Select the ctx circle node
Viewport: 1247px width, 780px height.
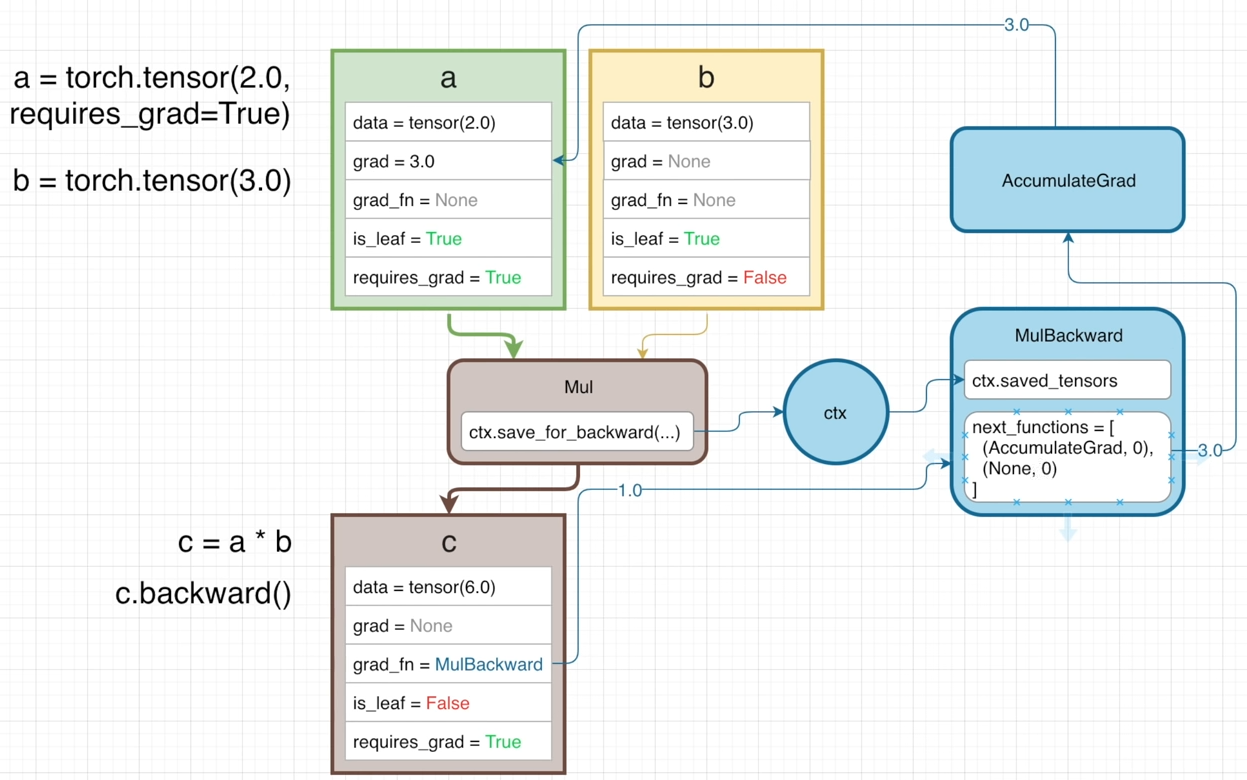coord(835,412)
